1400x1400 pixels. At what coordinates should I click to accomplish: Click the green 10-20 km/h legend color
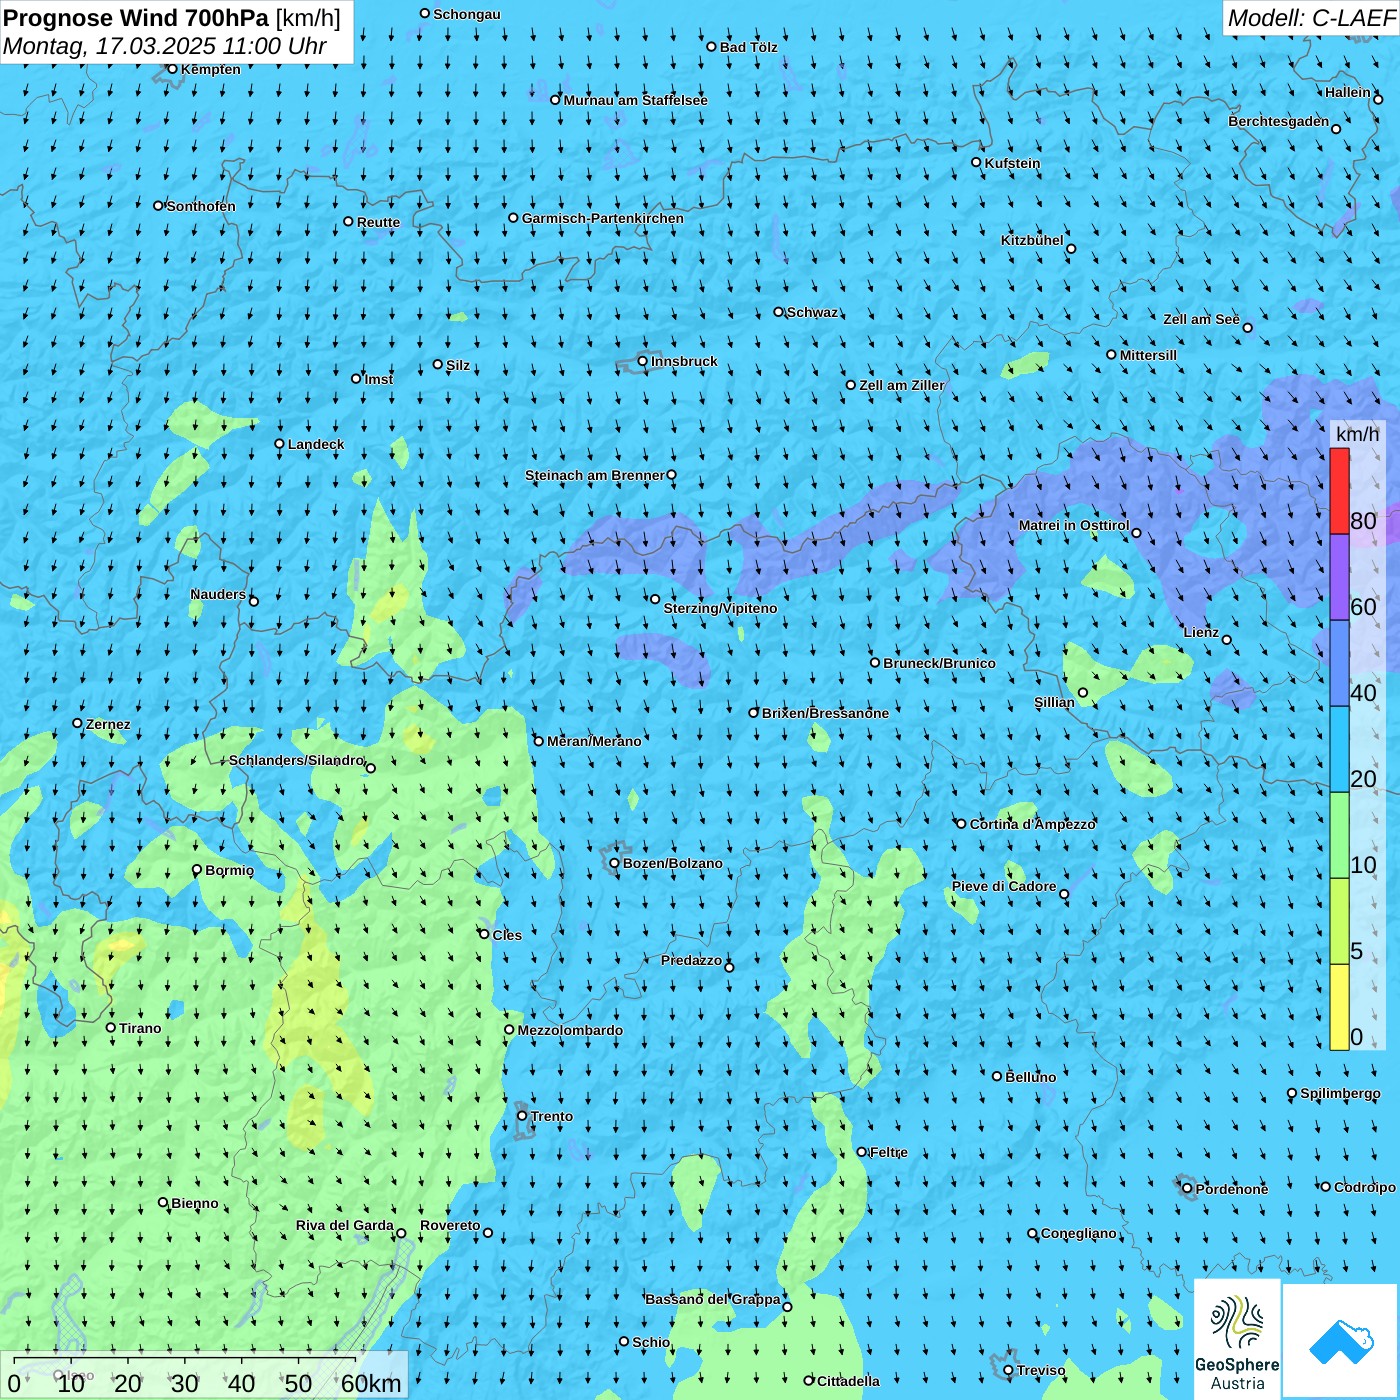1339,835
